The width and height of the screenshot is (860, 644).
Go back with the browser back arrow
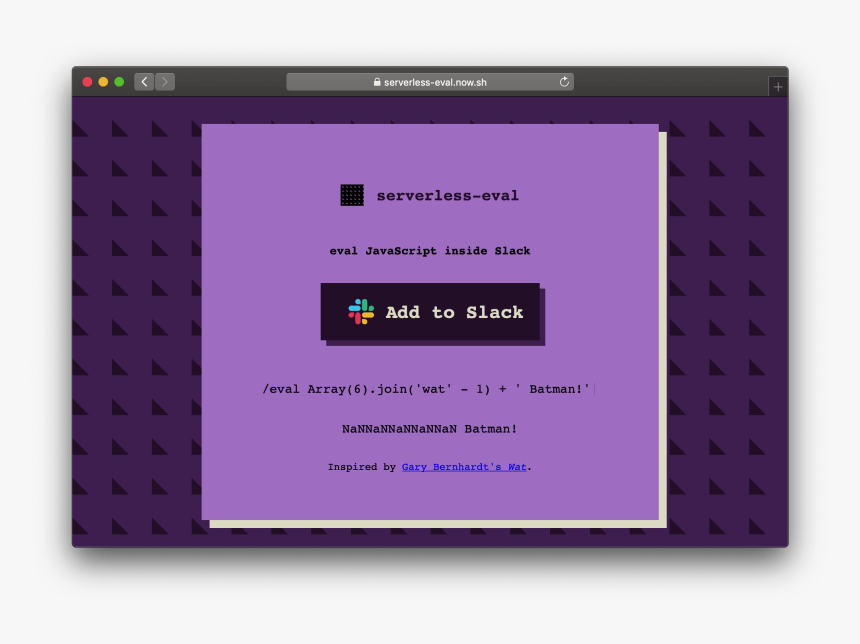point(144,82)
